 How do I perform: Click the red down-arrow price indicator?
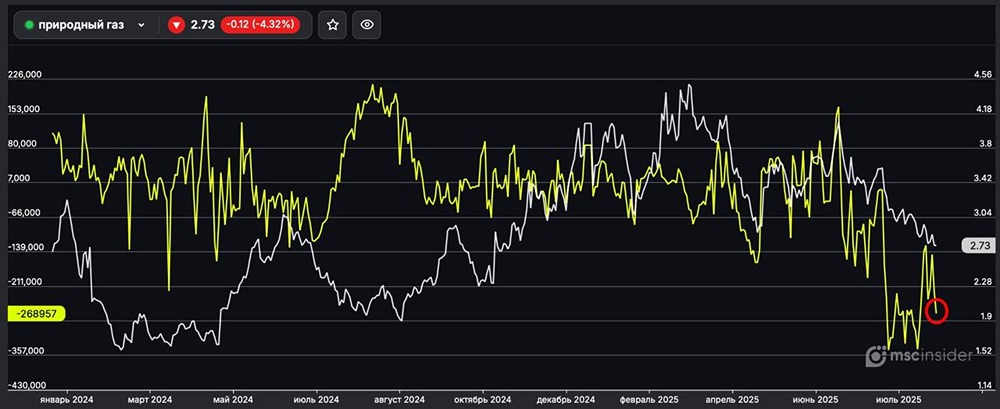pos(177,25)
